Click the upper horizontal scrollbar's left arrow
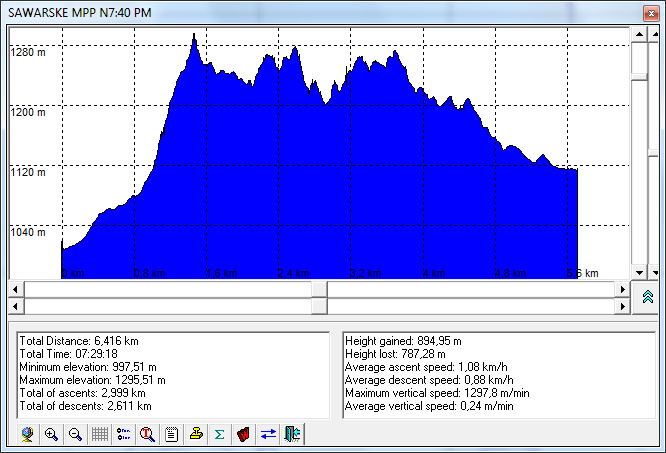This screenshot has width=666, height=453. 16,289
